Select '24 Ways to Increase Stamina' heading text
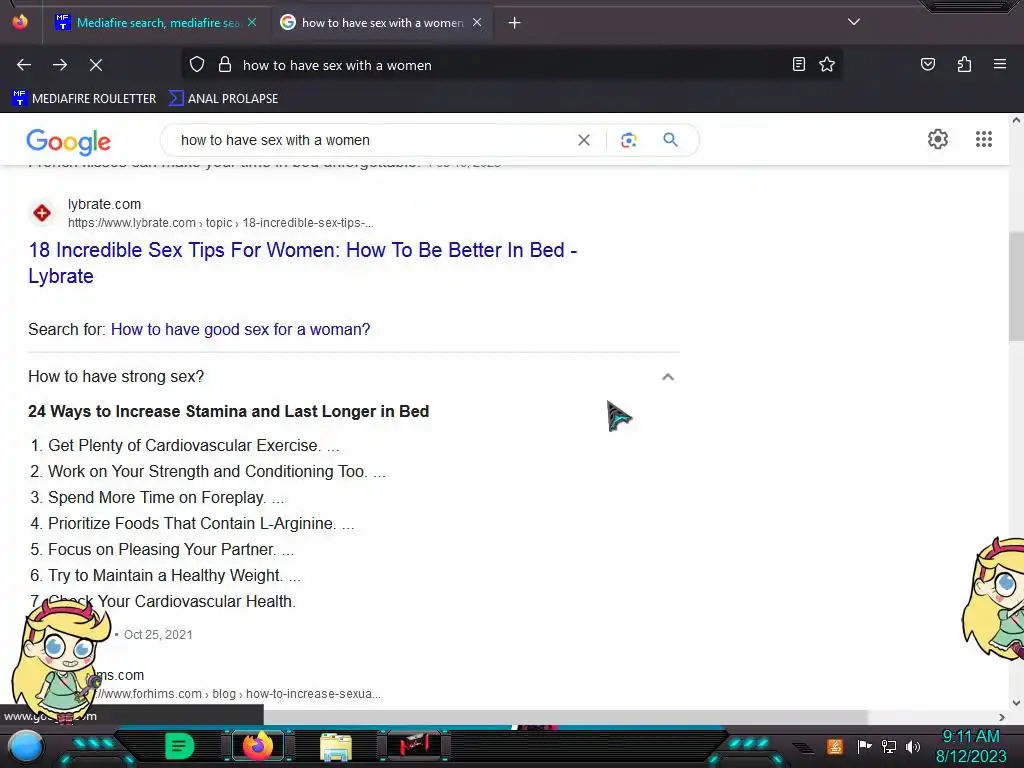 [229, 411]
